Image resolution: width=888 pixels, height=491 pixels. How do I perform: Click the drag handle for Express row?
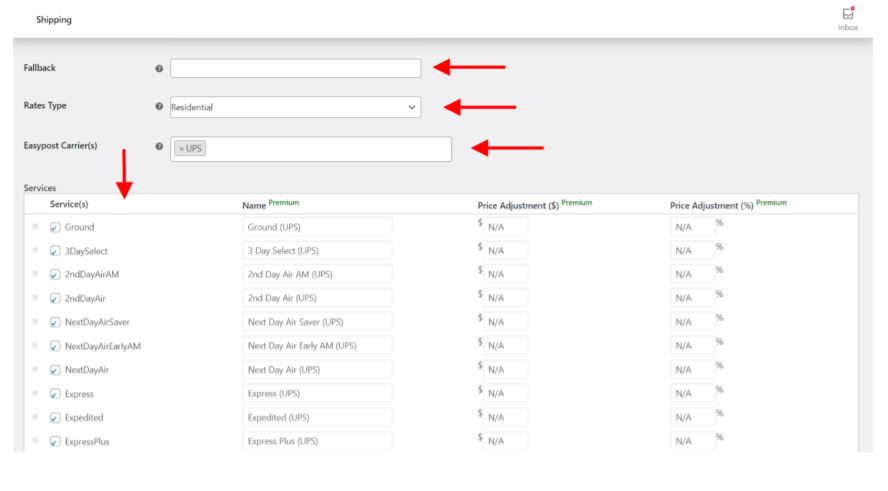[35, 393]
